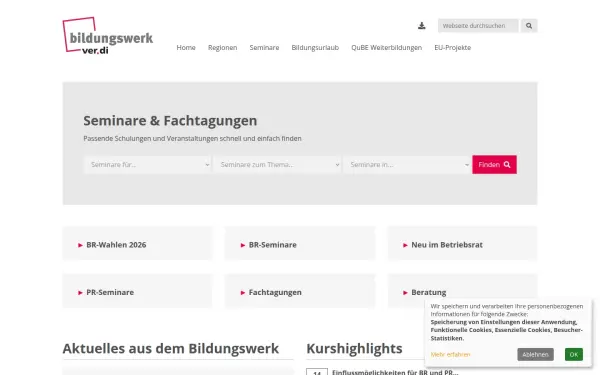The image size is (600, 375).
Task: Accept cookies with the OK button
Action: coord(574,354)
